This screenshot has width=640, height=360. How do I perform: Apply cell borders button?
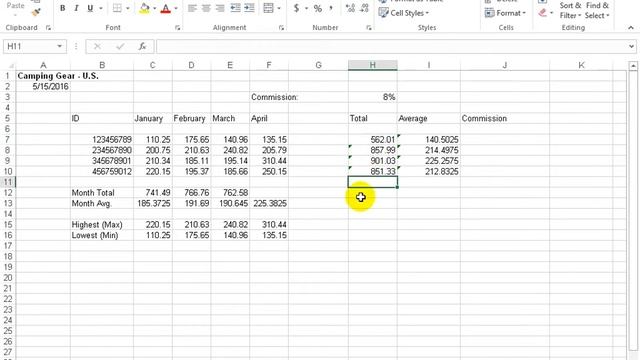pos(117,8)
